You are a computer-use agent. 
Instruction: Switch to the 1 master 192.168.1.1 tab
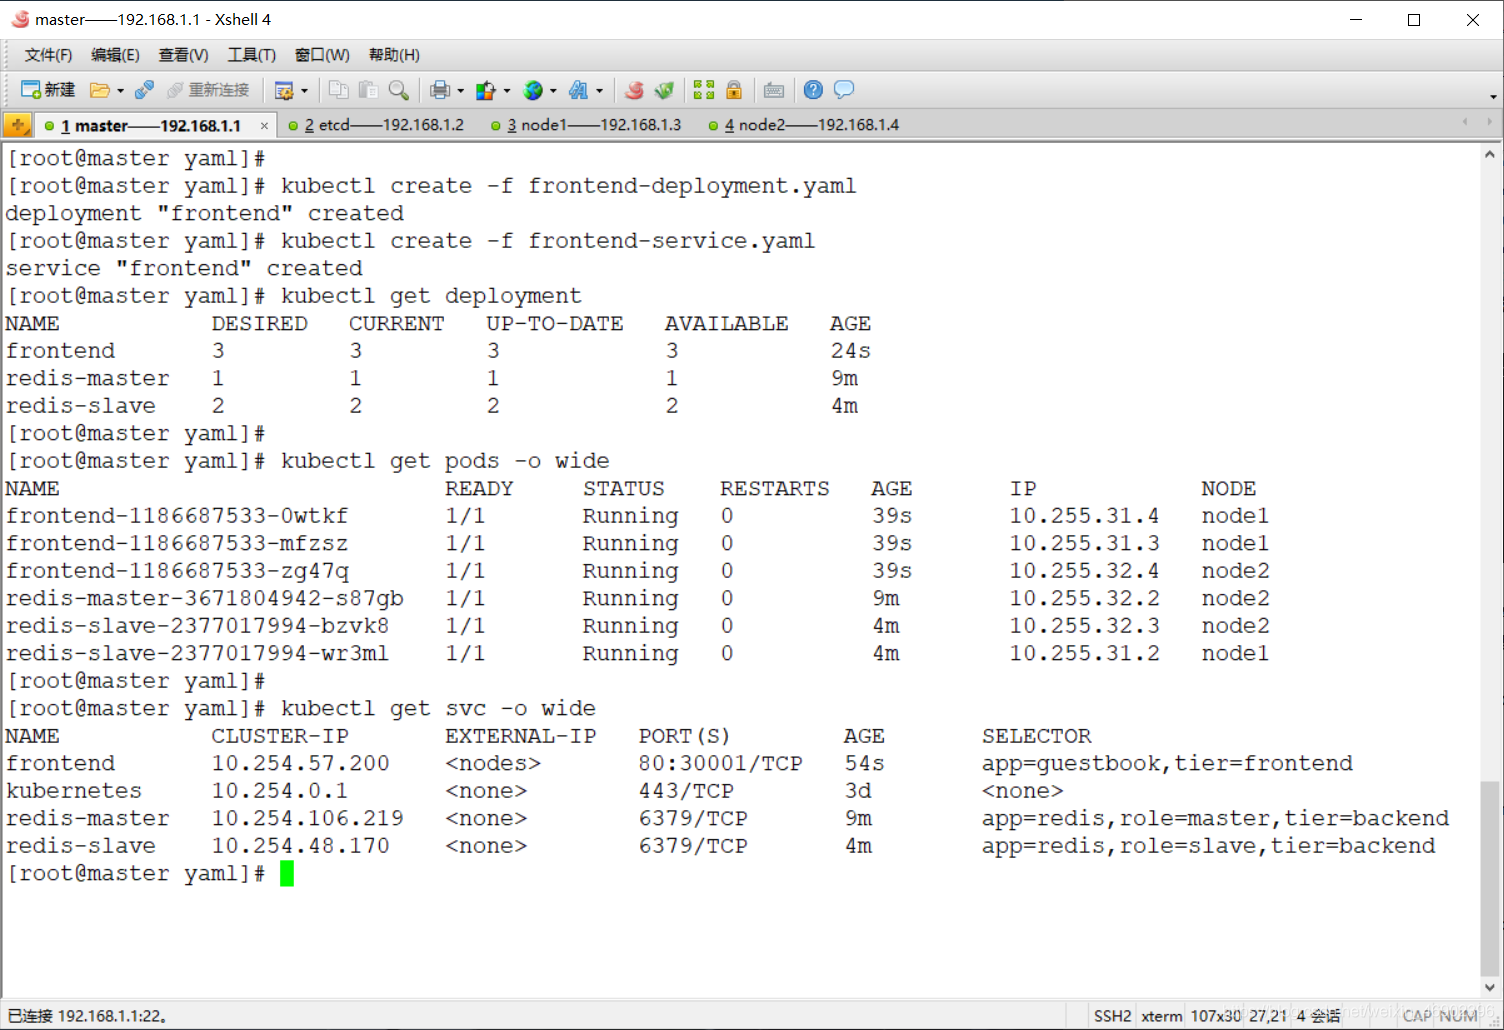[x=150, y=125]
